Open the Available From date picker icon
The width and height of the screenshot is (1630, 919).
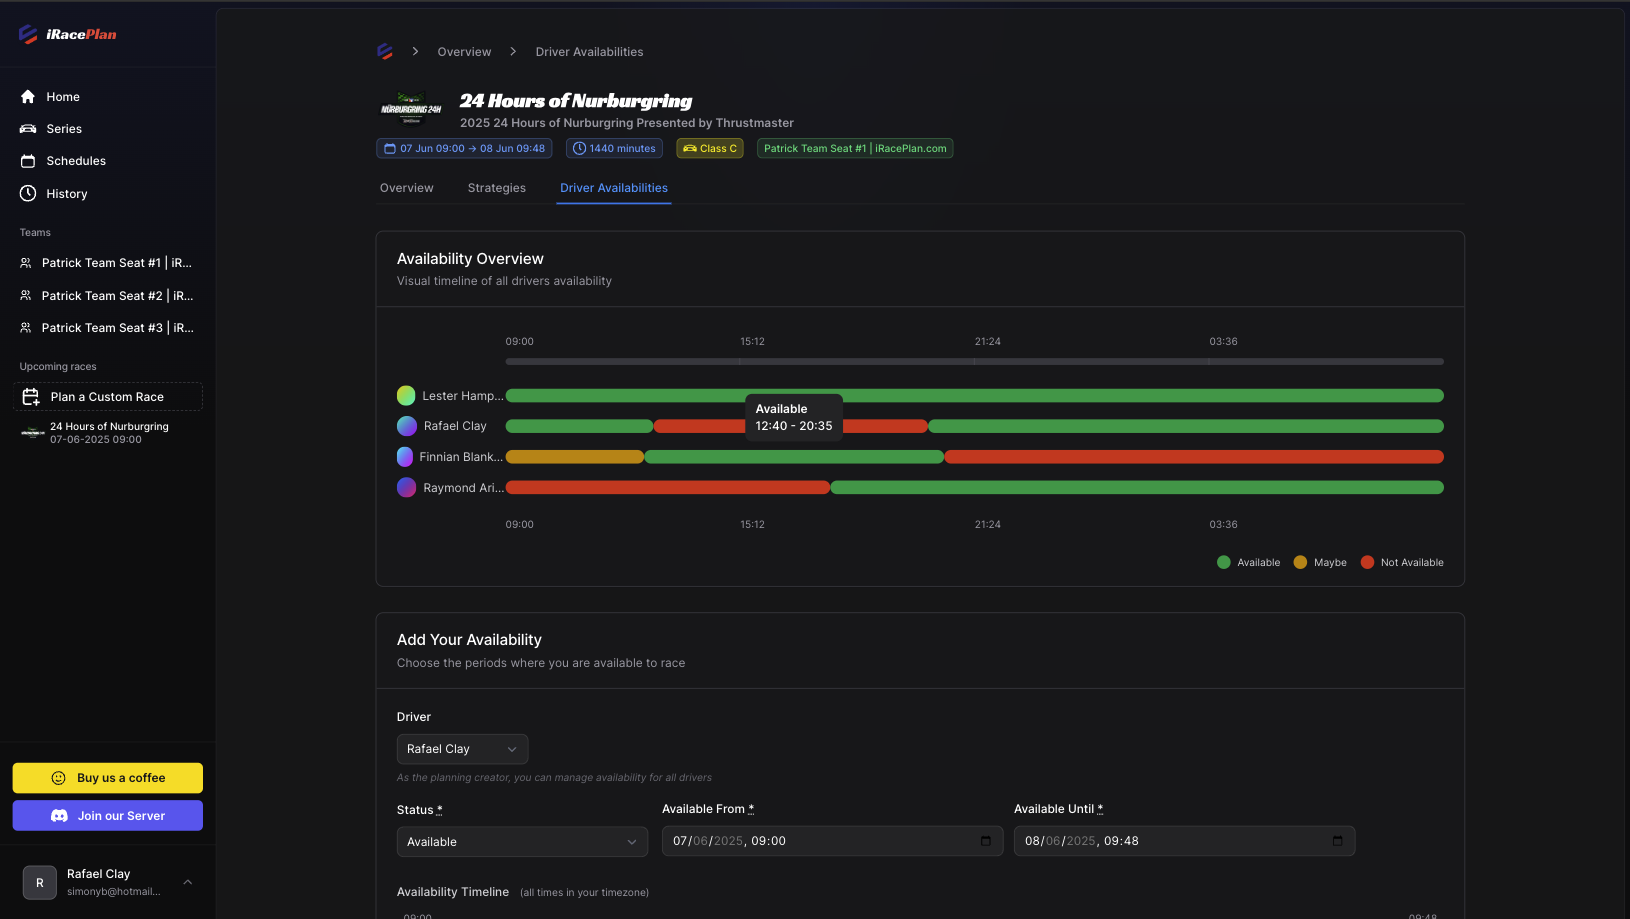(x=984, y=841)
